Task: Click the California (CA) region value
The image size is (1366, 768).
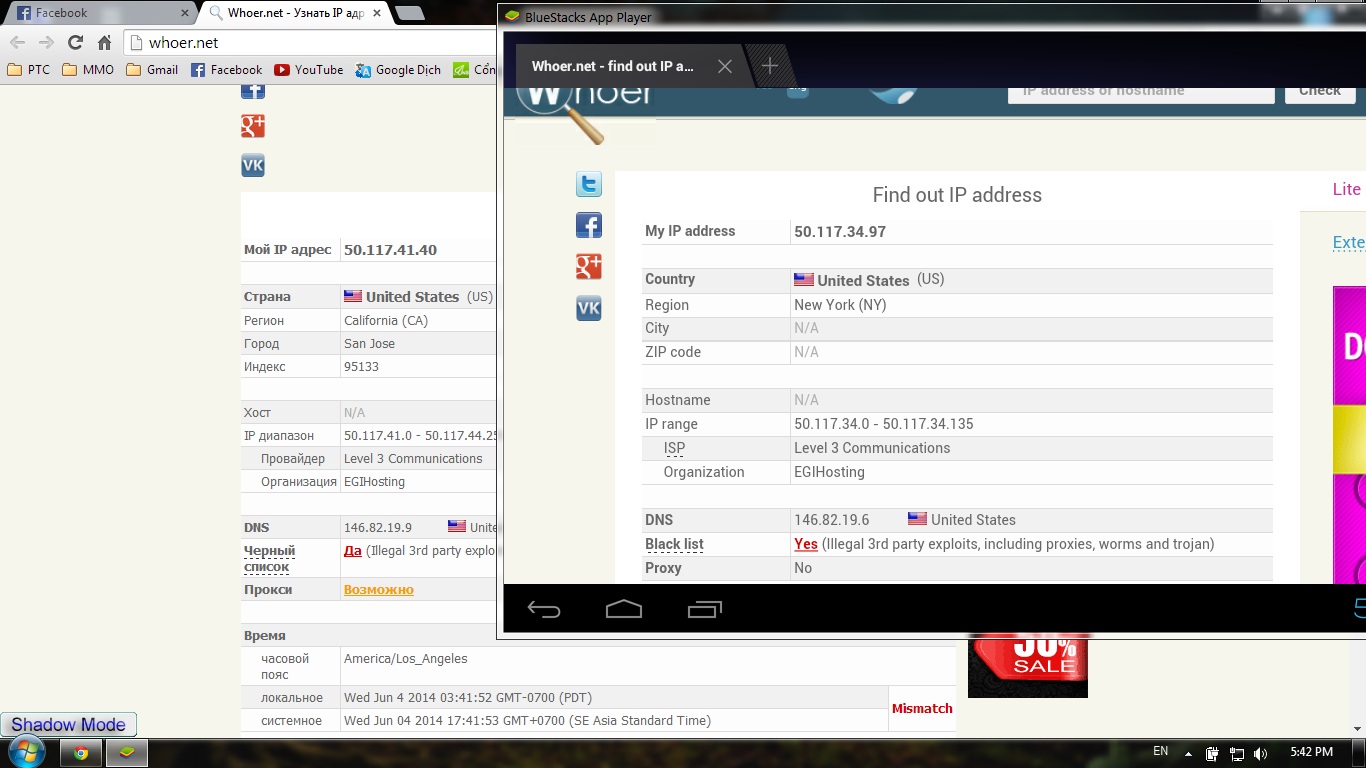Action: pos(386,321)
